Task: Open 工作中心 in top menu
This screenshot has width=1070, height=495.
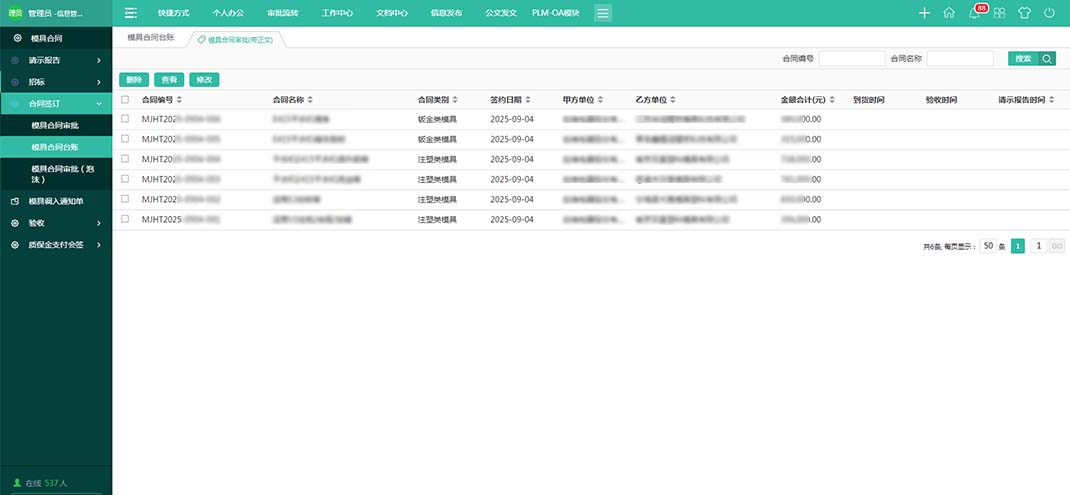Action: pyautogui.click(x=337, y=13)
